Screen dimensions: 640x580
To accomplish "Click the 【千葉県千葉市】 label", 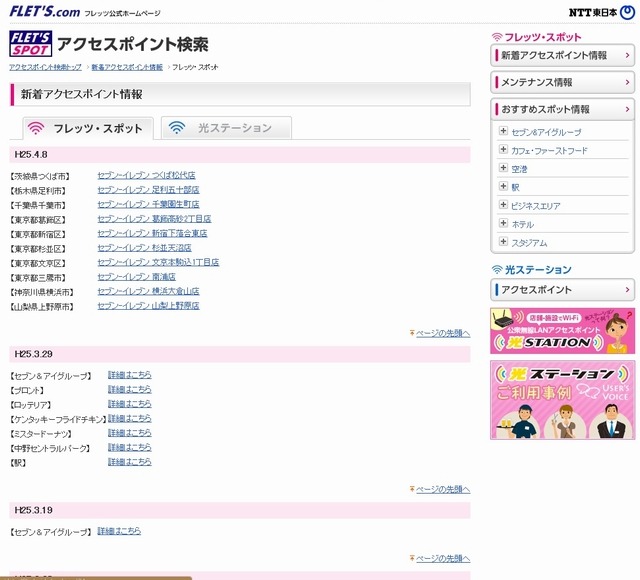I will [x=38, y=205].
